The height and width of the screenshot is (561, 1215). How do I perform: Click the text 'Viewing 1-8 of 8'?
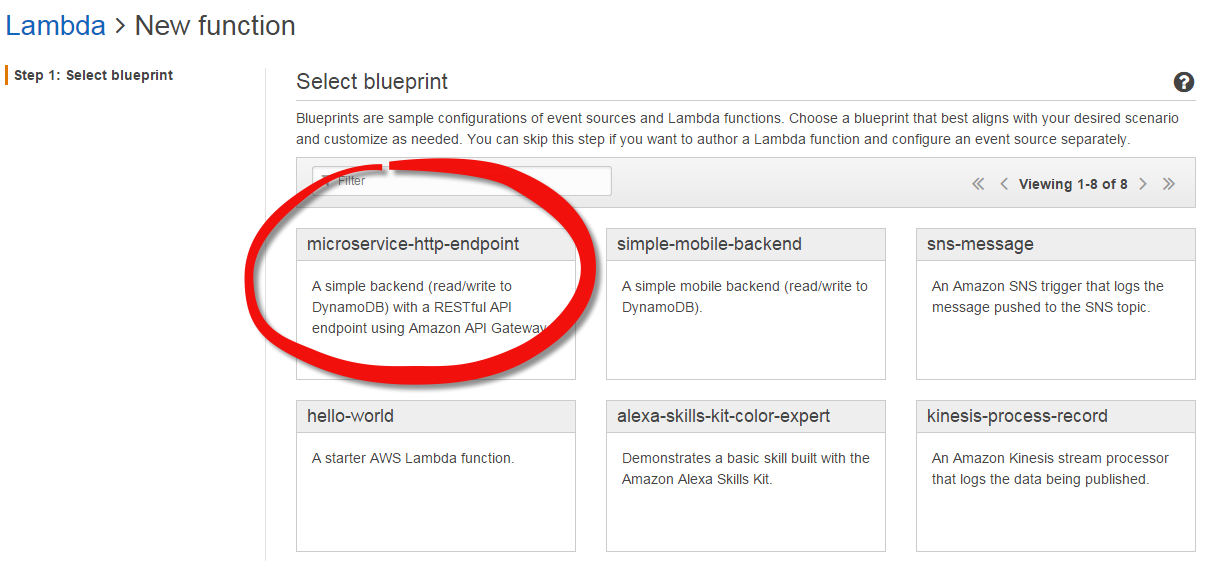pos(1073,184)
